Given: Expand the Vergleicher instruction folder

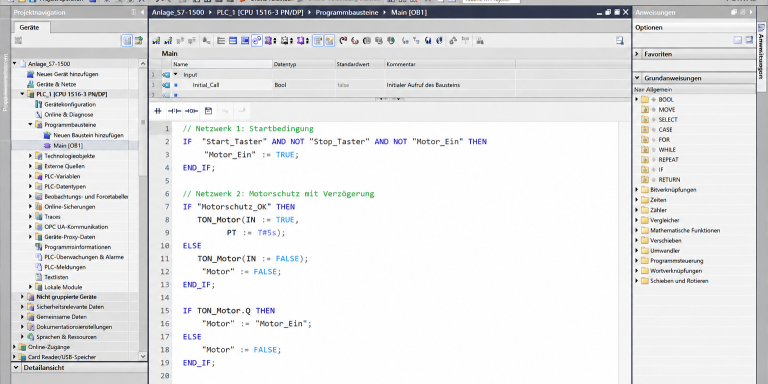Looking at the screenshot, I should (637, 220).
